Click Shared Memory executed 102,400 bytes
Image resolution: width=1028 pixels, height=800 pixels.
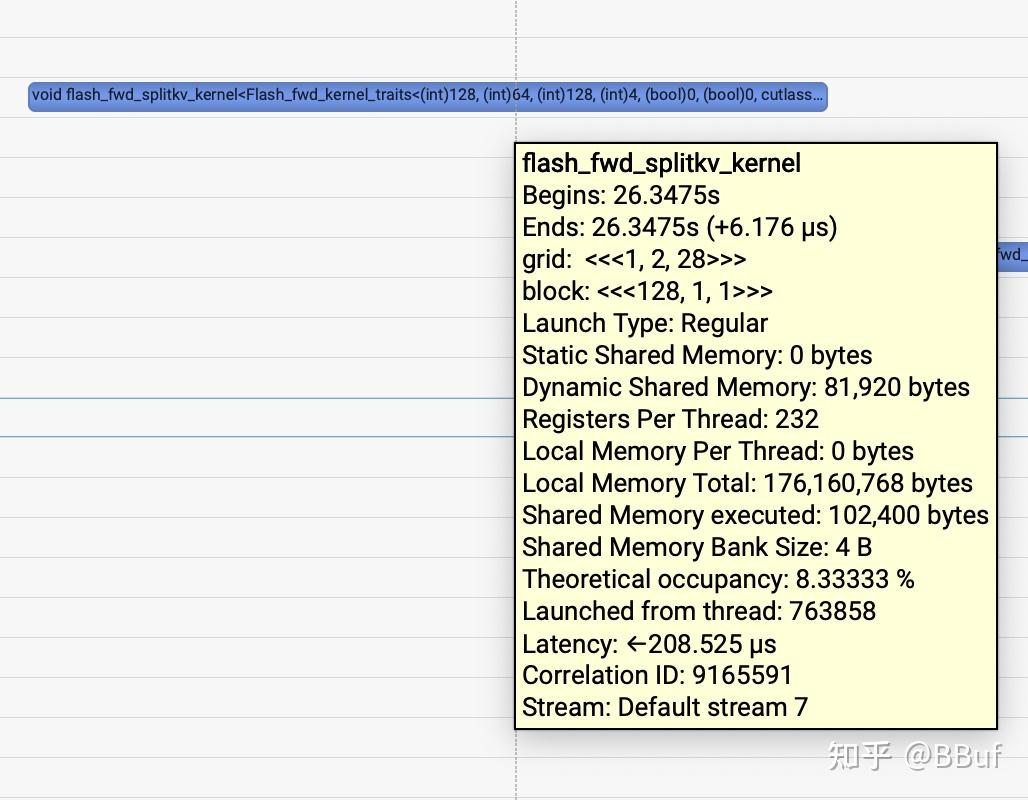pos(755,515)
